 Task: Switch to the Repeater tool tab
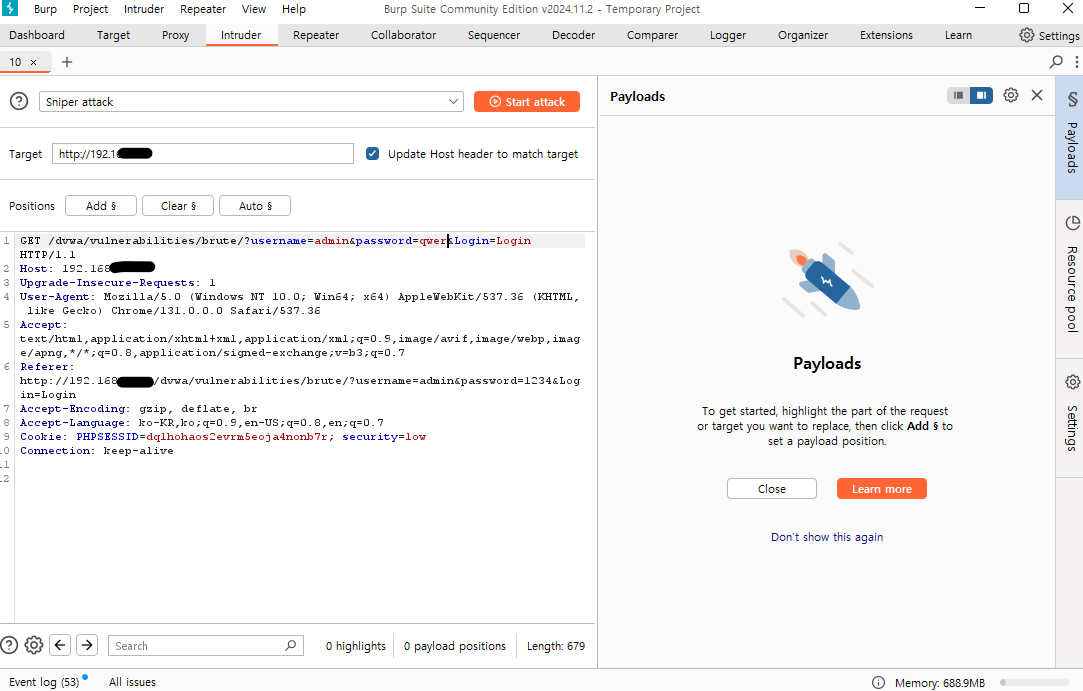click(316, 35)
